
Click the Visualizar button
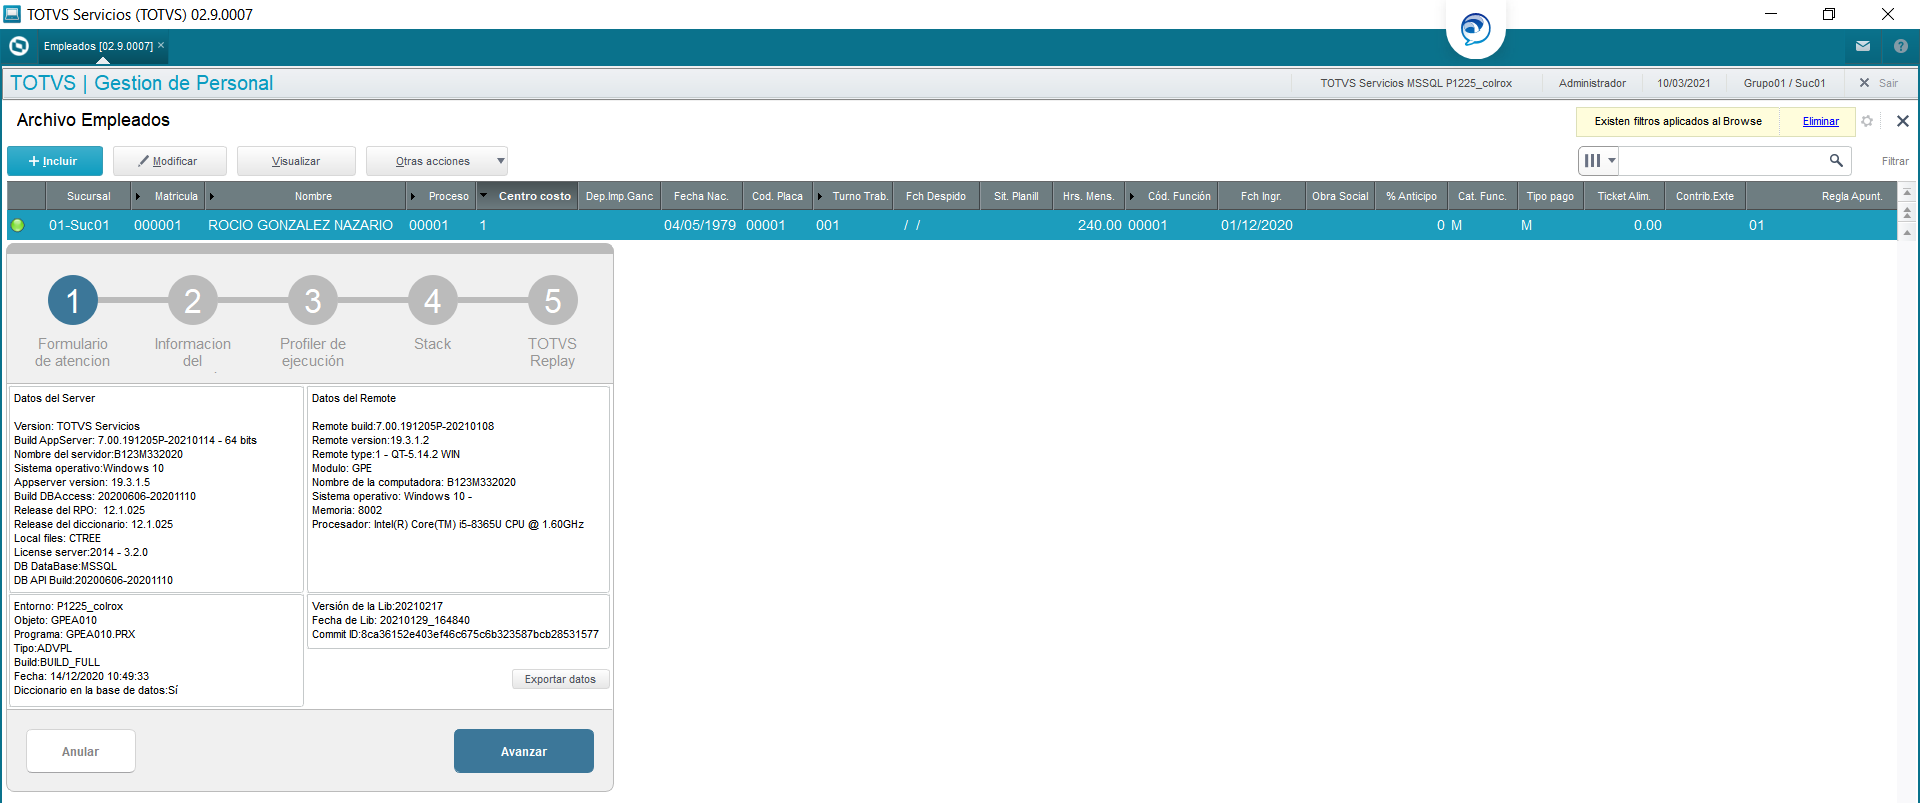pos(296,161)
